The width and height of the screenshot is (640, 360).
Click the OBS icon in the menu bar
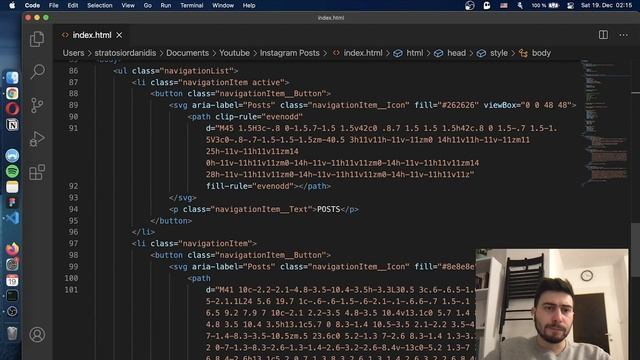pyautogui.click(x=469, y=5)
